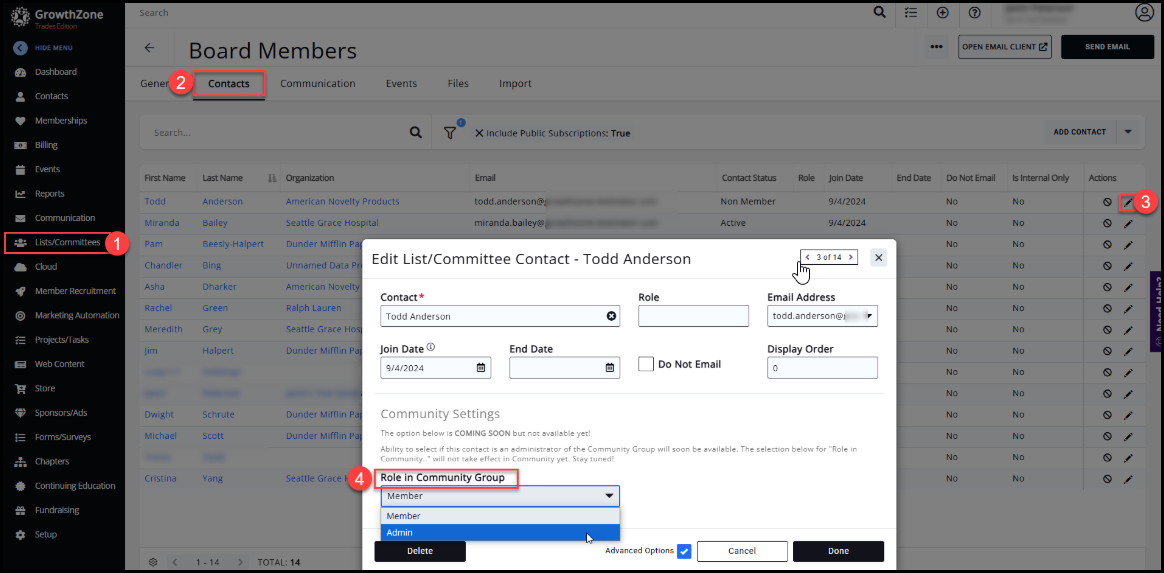This screenshot has height=573, width=1164.
Task: Click the help question mark icon
Action: point(975,13)
